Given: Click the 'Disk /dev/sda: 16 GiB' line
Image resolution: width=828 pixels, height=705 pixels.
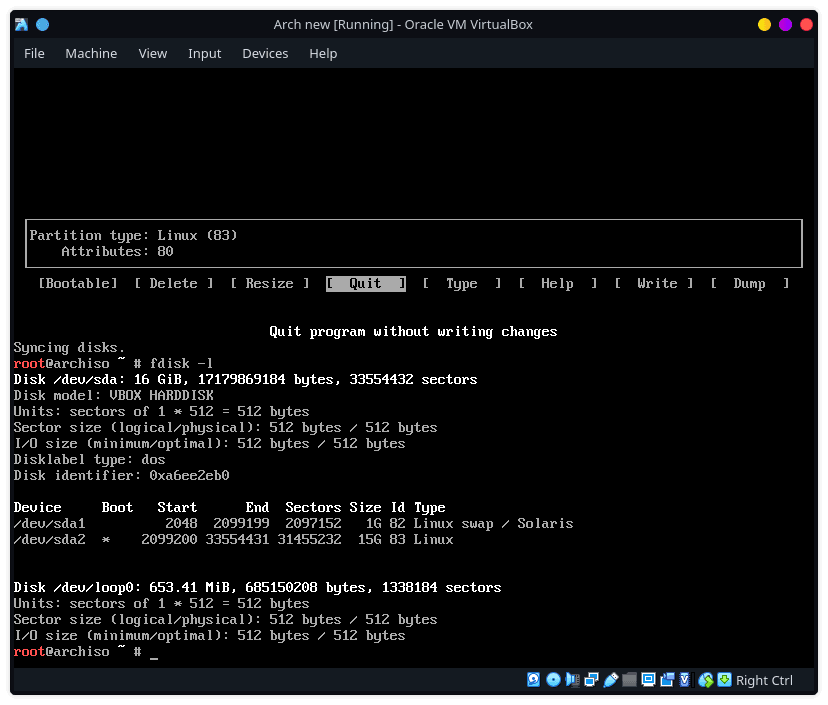Looking at the screenshot, I should click(246, 379).
